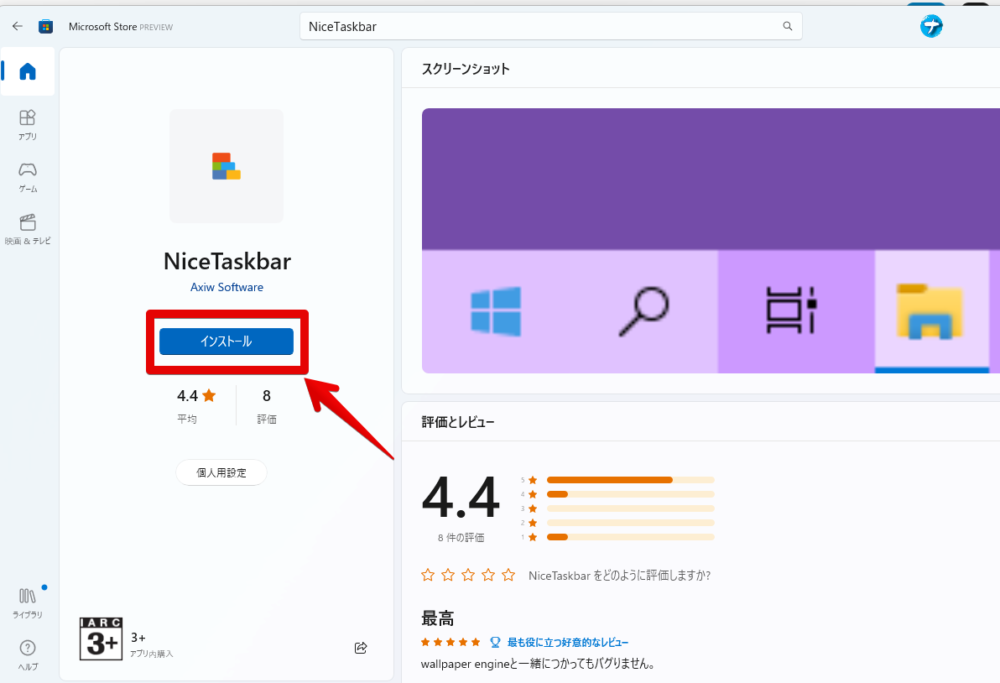Click the share icon for NiceTaskbar
The width and height of the screenshot is (1000, 683).
[360, 647]
